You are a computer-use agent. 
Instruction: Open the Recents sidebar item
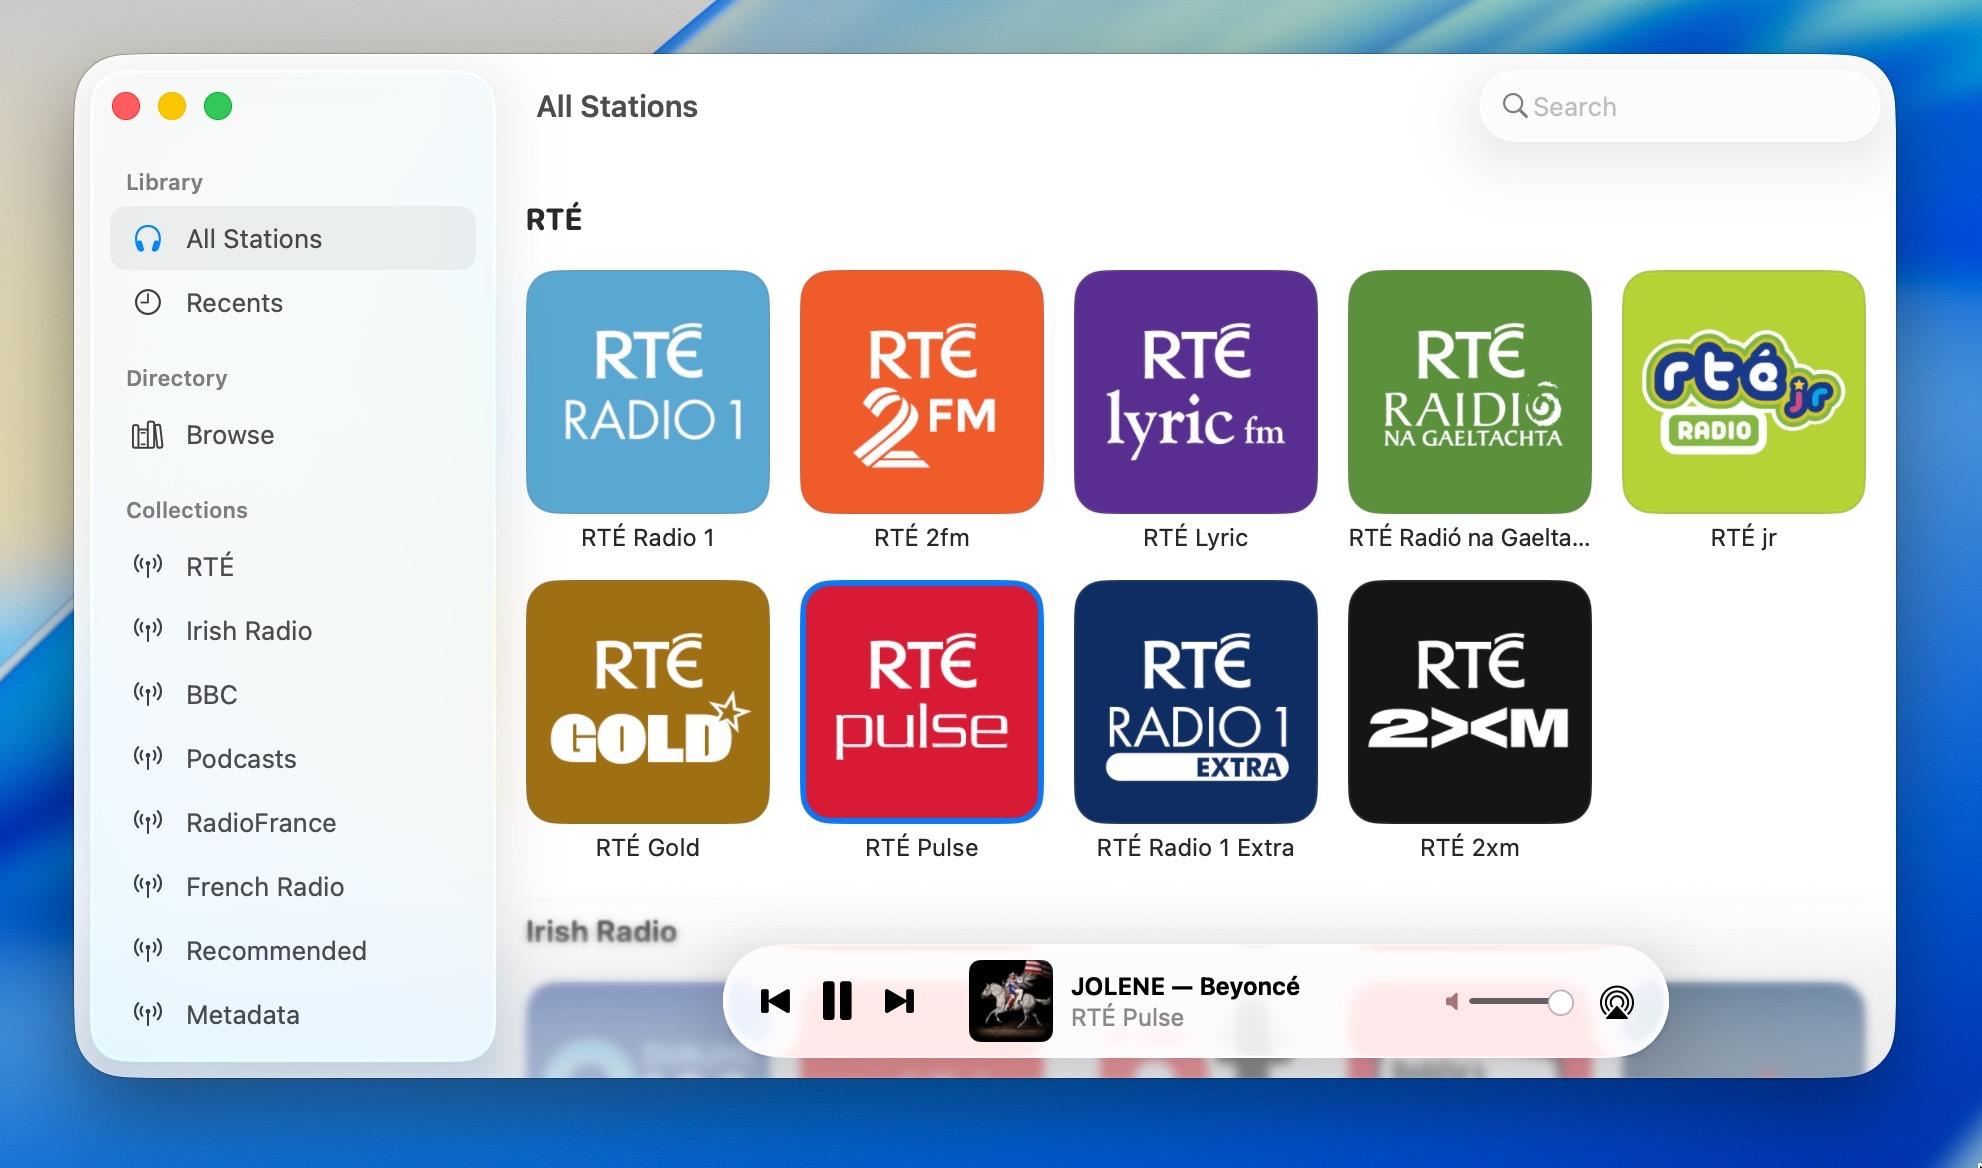293,303
